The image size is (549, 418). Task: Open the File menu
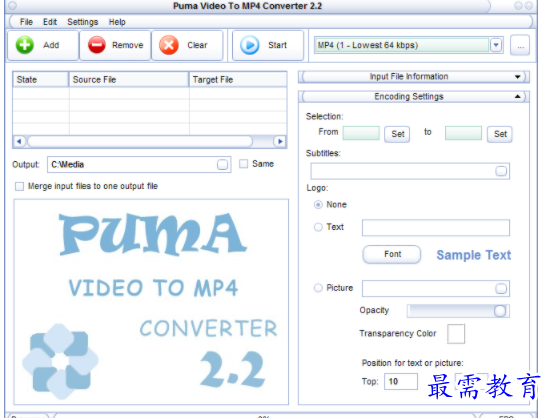26,22
